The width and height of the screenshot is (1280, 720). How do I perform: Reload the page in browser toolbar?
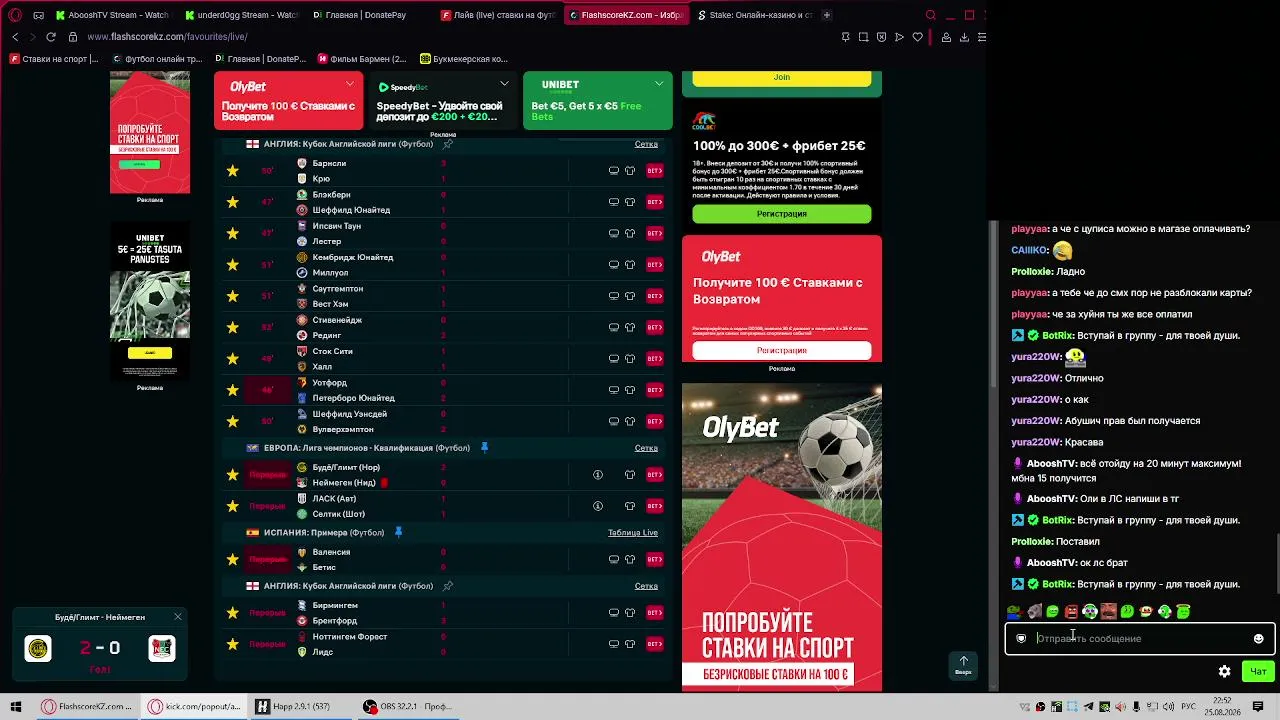[51, 37]
